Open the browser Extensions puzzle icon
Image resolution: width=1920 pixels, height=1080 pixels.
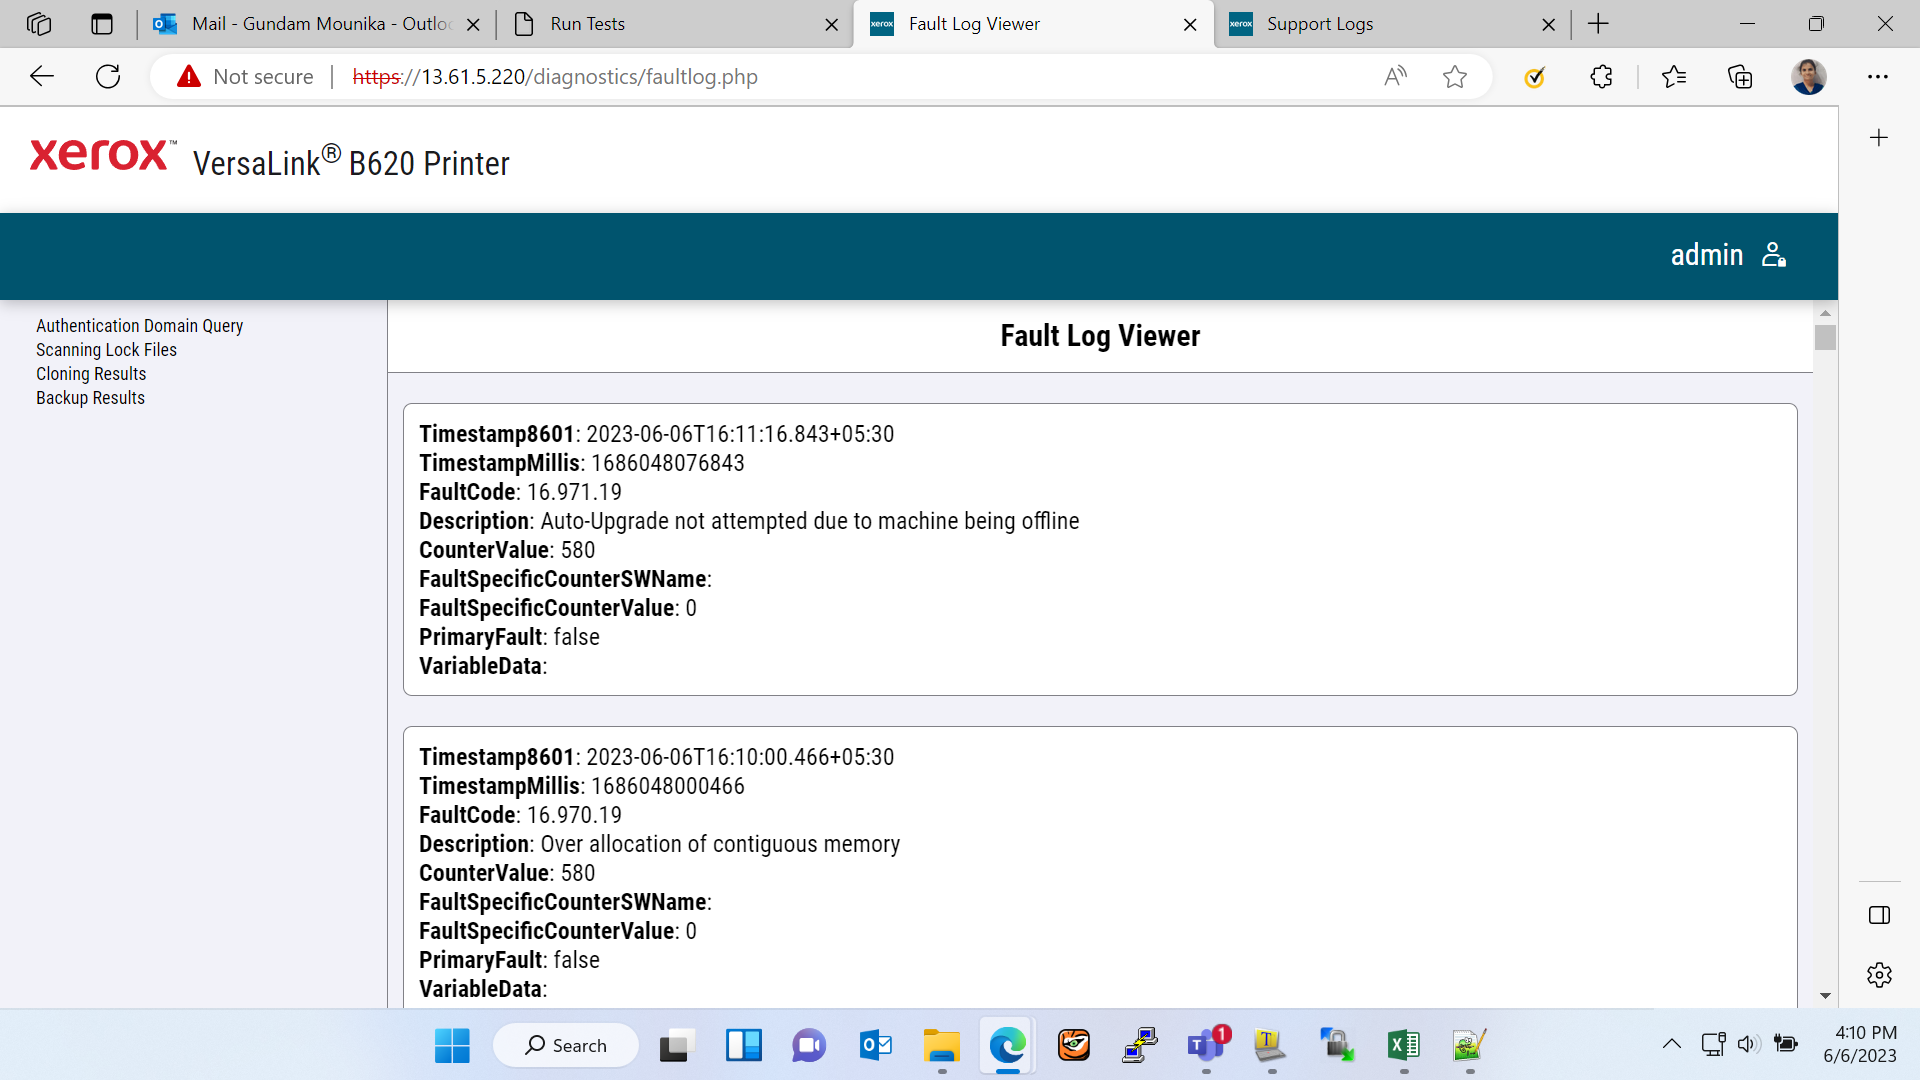tap(1601, 77)
